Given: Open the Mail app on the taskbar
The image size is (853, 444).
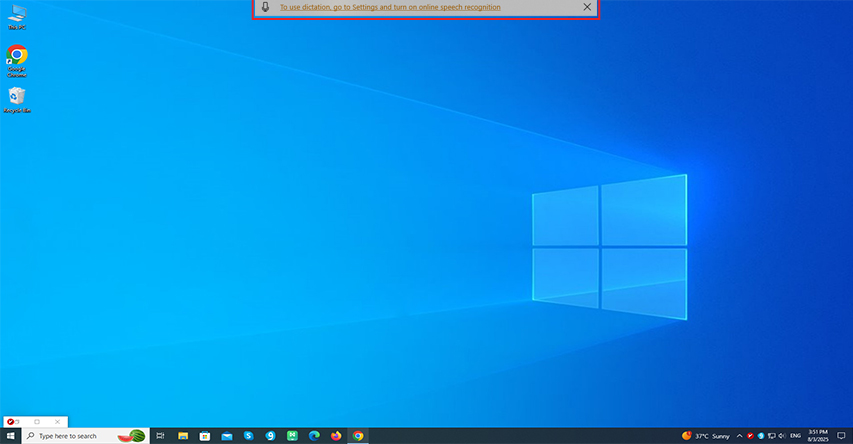Looking at the screenshot, I should pyautogui.click(x=227, y=436).
